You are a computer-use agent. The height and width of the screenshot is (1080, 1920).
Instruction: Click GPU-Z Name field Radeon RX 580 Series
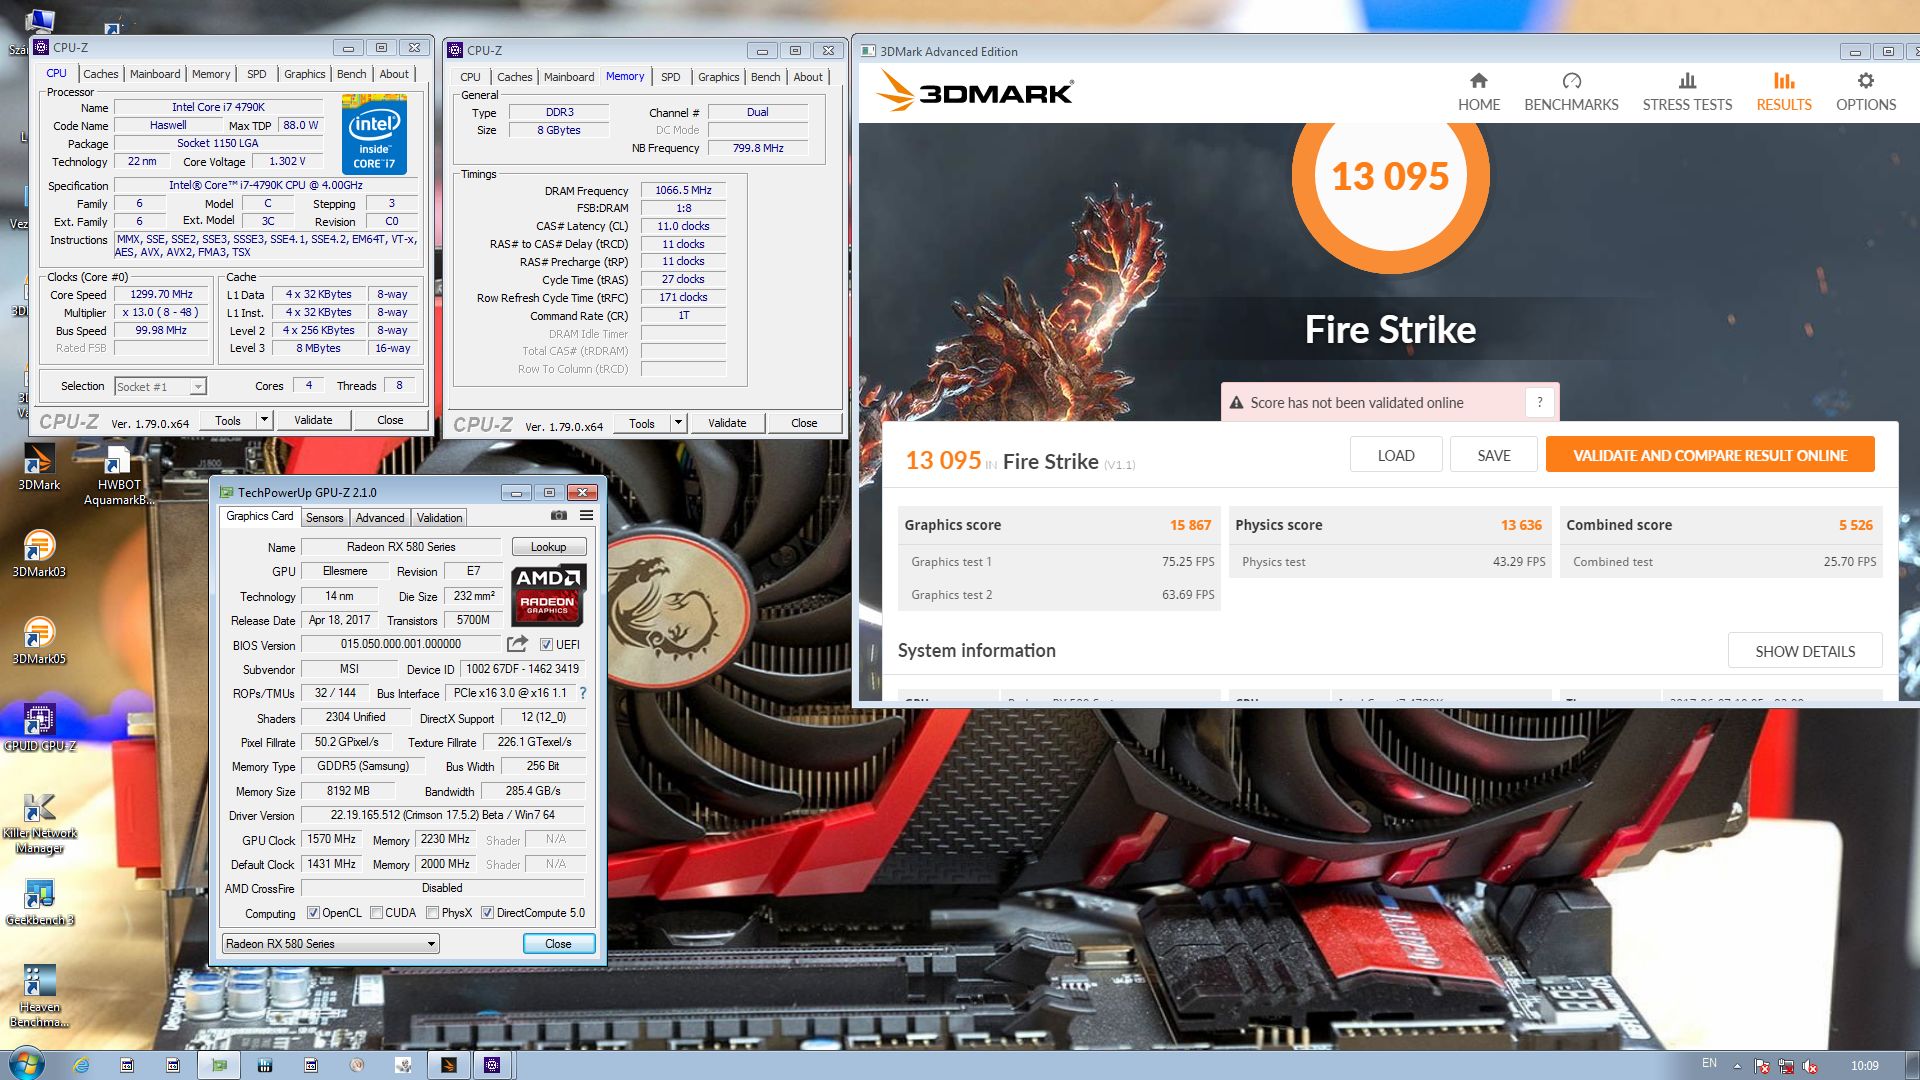(x=401, y=547)
